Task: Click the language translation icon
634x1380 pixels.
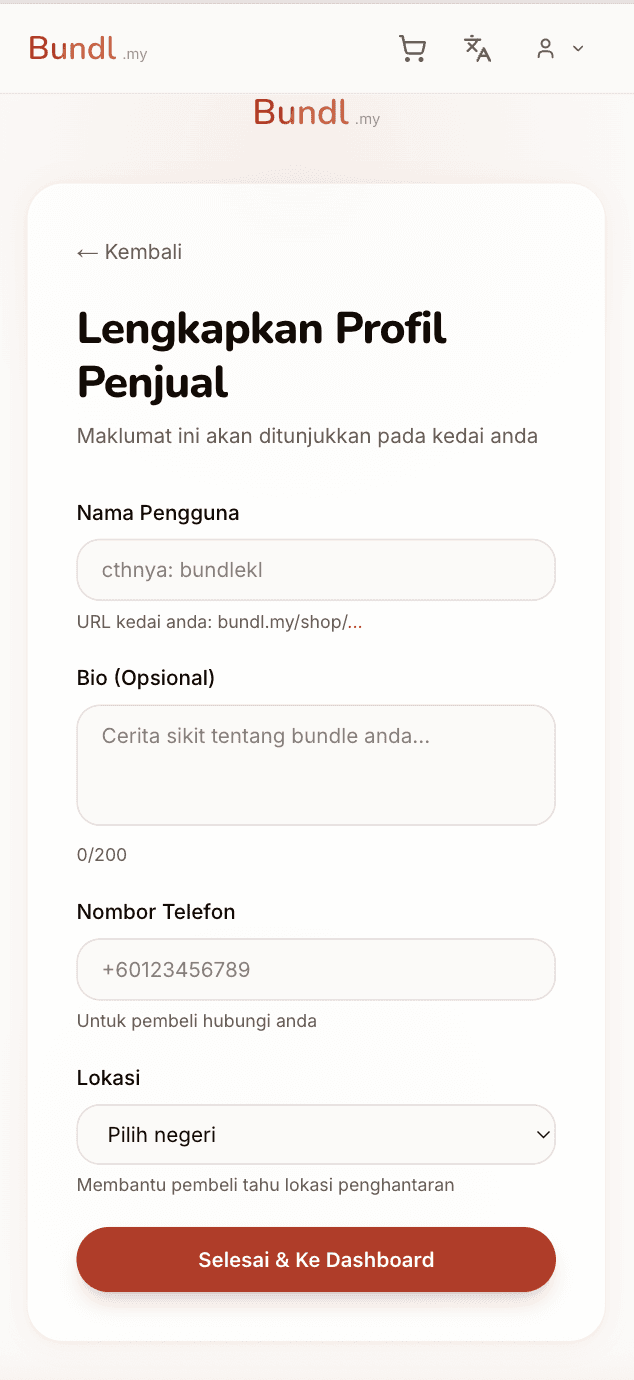Action: pyautogui.click(x=478, y=48)
